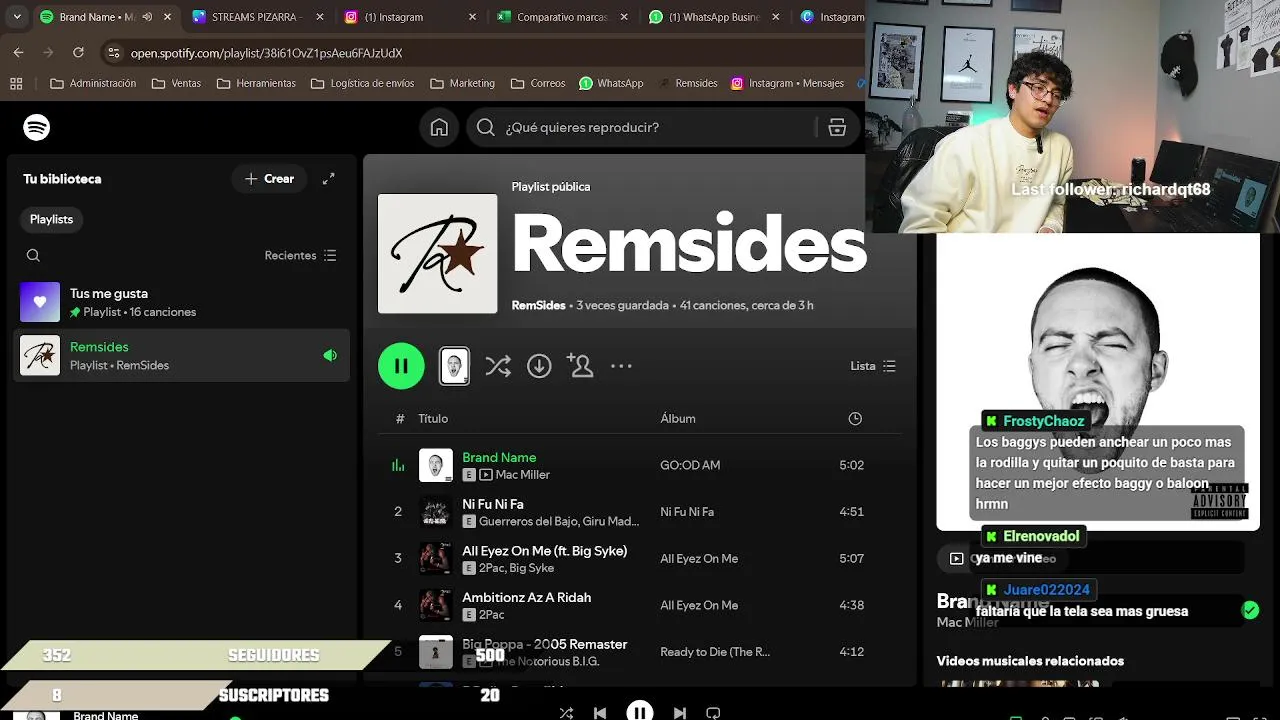Go to Spotify Home (house icon)
Viewport: 1280px width, 720px height.
439,127
